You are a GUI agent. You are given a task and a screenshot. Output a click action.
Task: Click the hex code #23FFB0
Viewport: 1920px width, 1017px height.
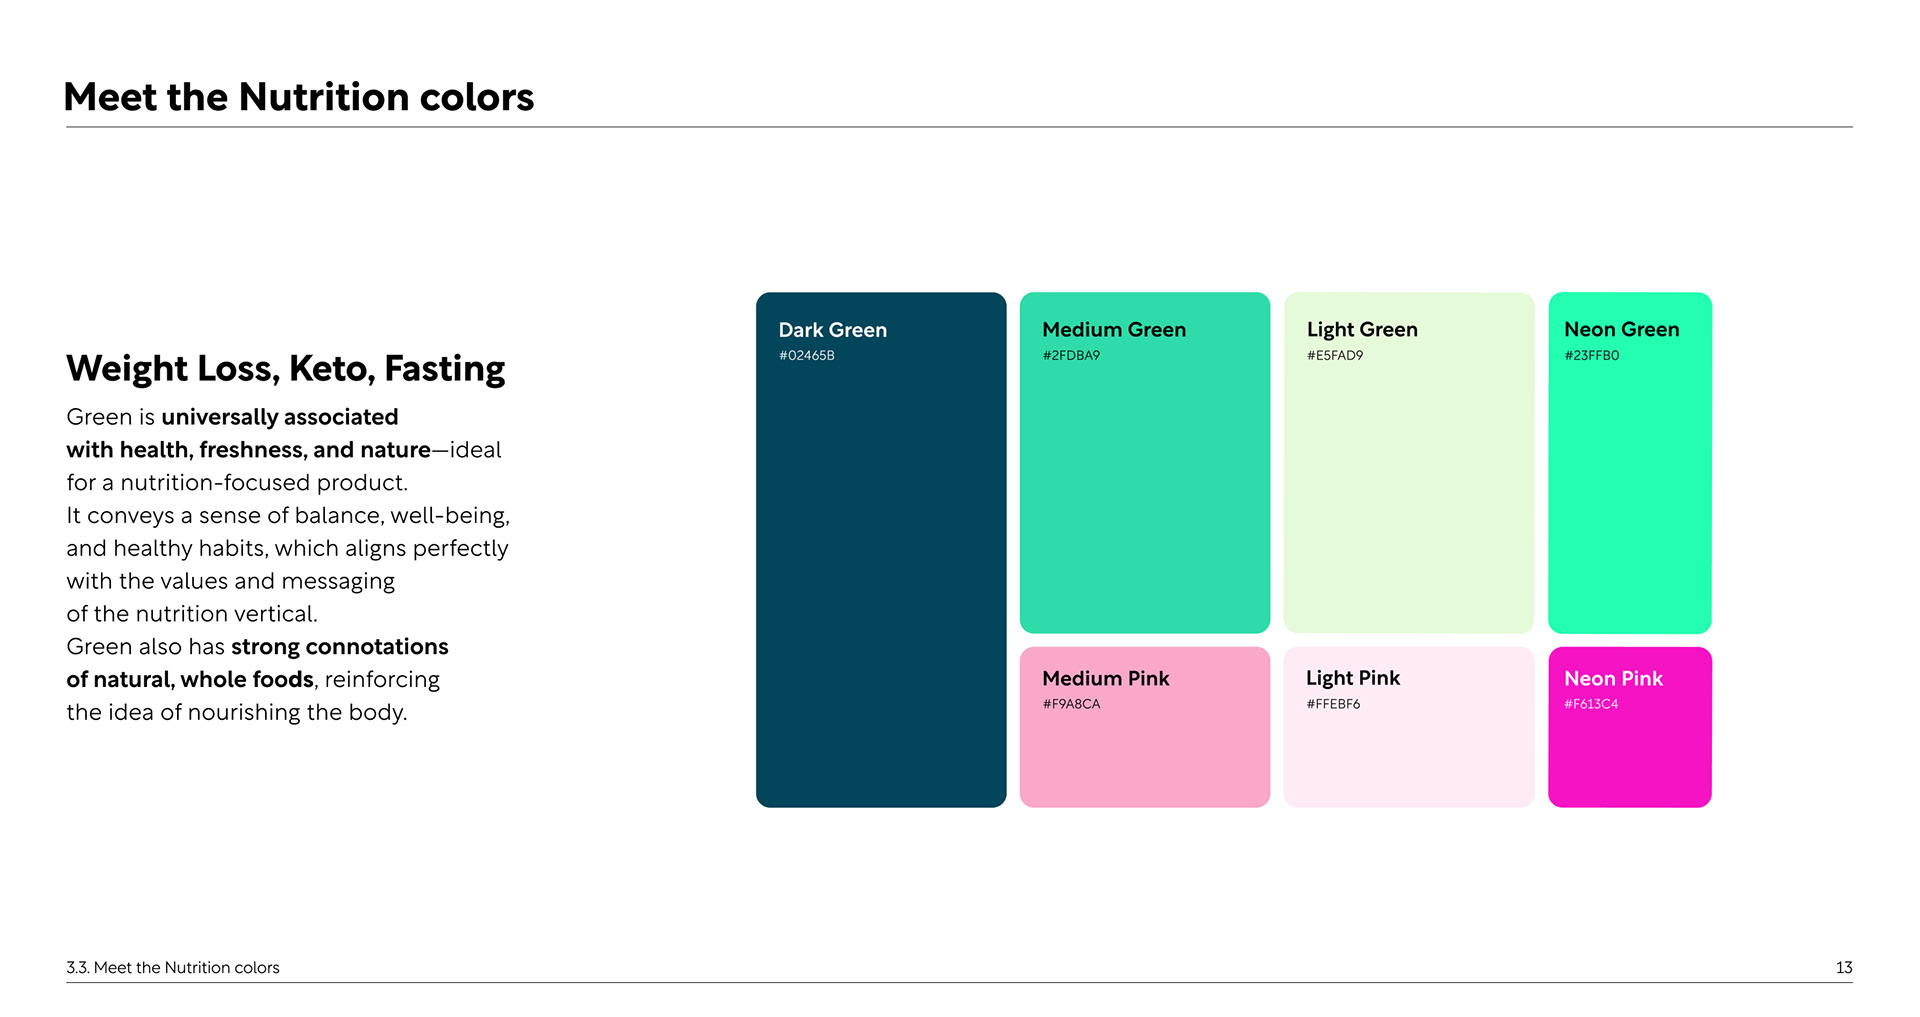point(1592,356)
